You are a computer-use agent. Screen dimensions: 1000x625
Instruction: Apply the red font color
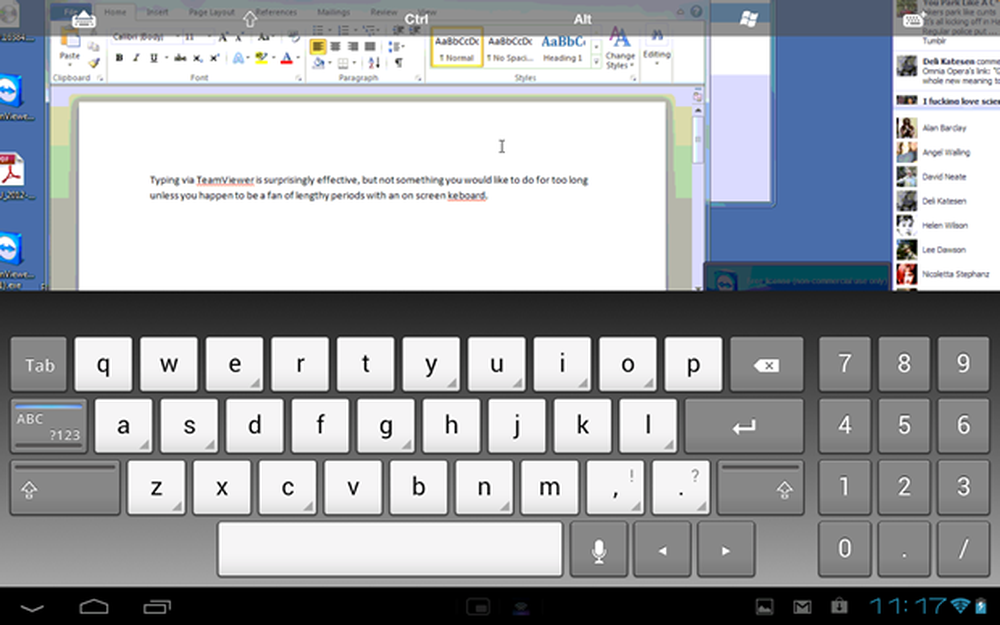pyautogui.click(x=286, y=58)
